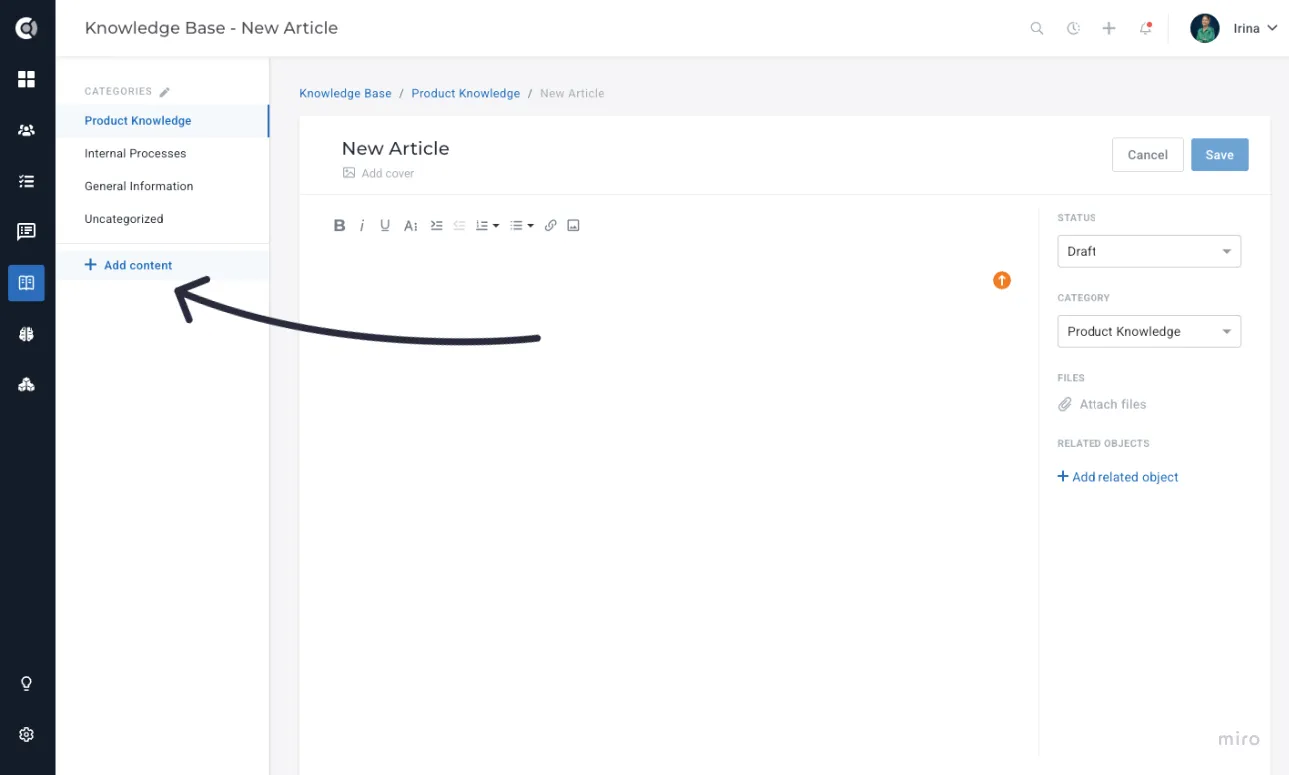Edit categories with the pencil icon
1289x775 pixels.
[x=165, y=91]
